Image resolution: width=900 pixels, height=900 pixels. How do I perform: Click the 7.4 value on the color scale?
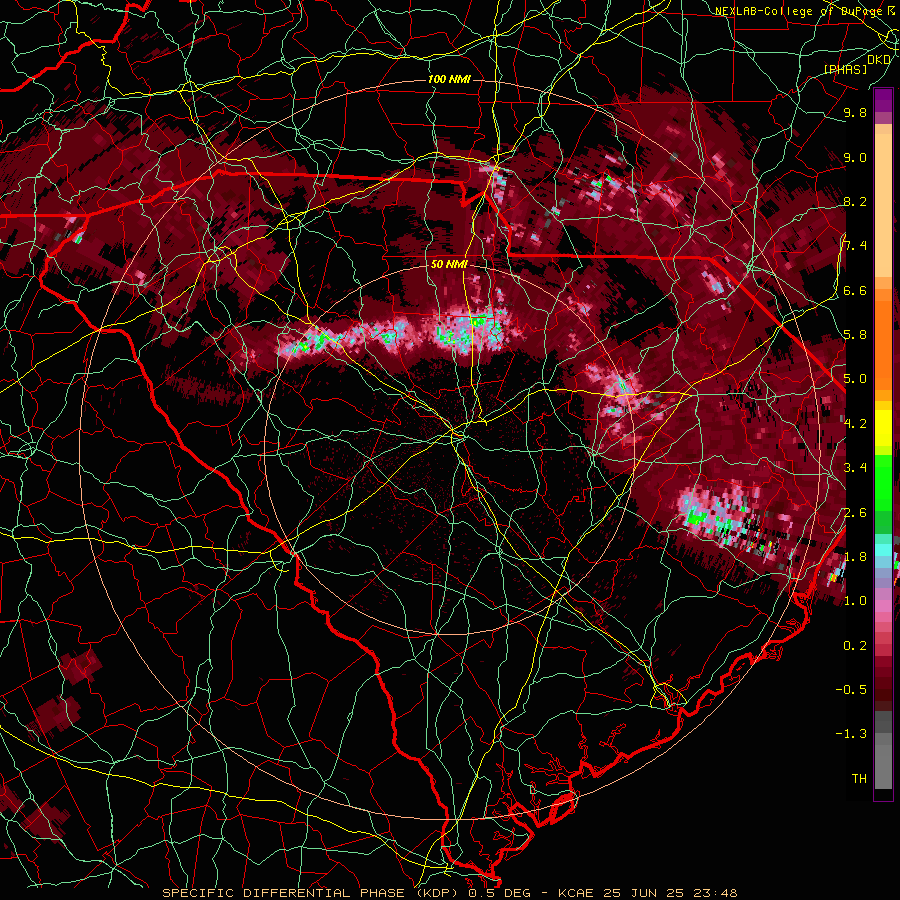point(855,246)
